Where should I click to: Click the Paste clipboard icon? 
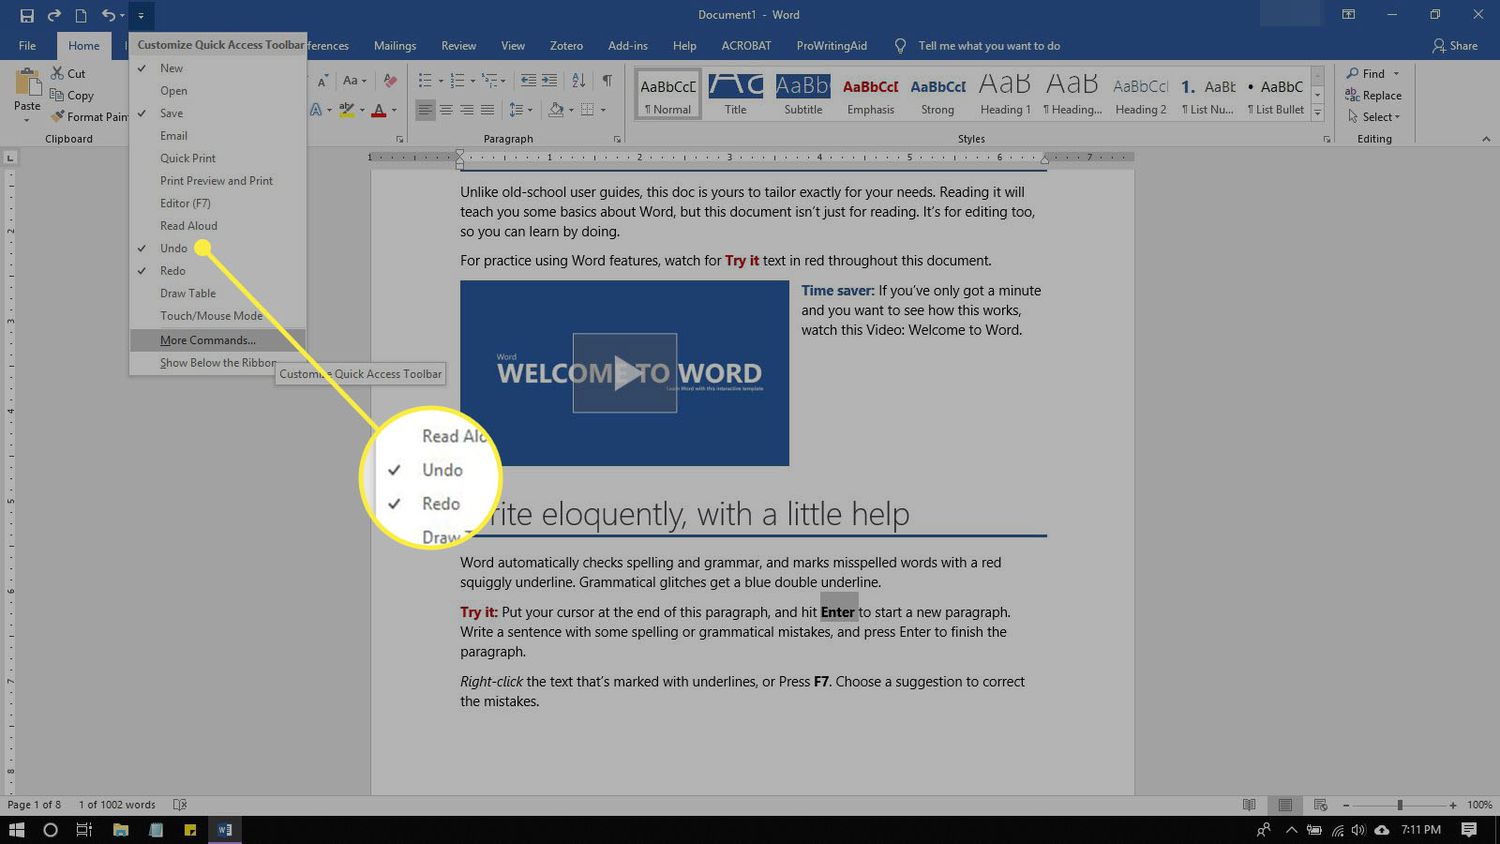pos(27,82)
